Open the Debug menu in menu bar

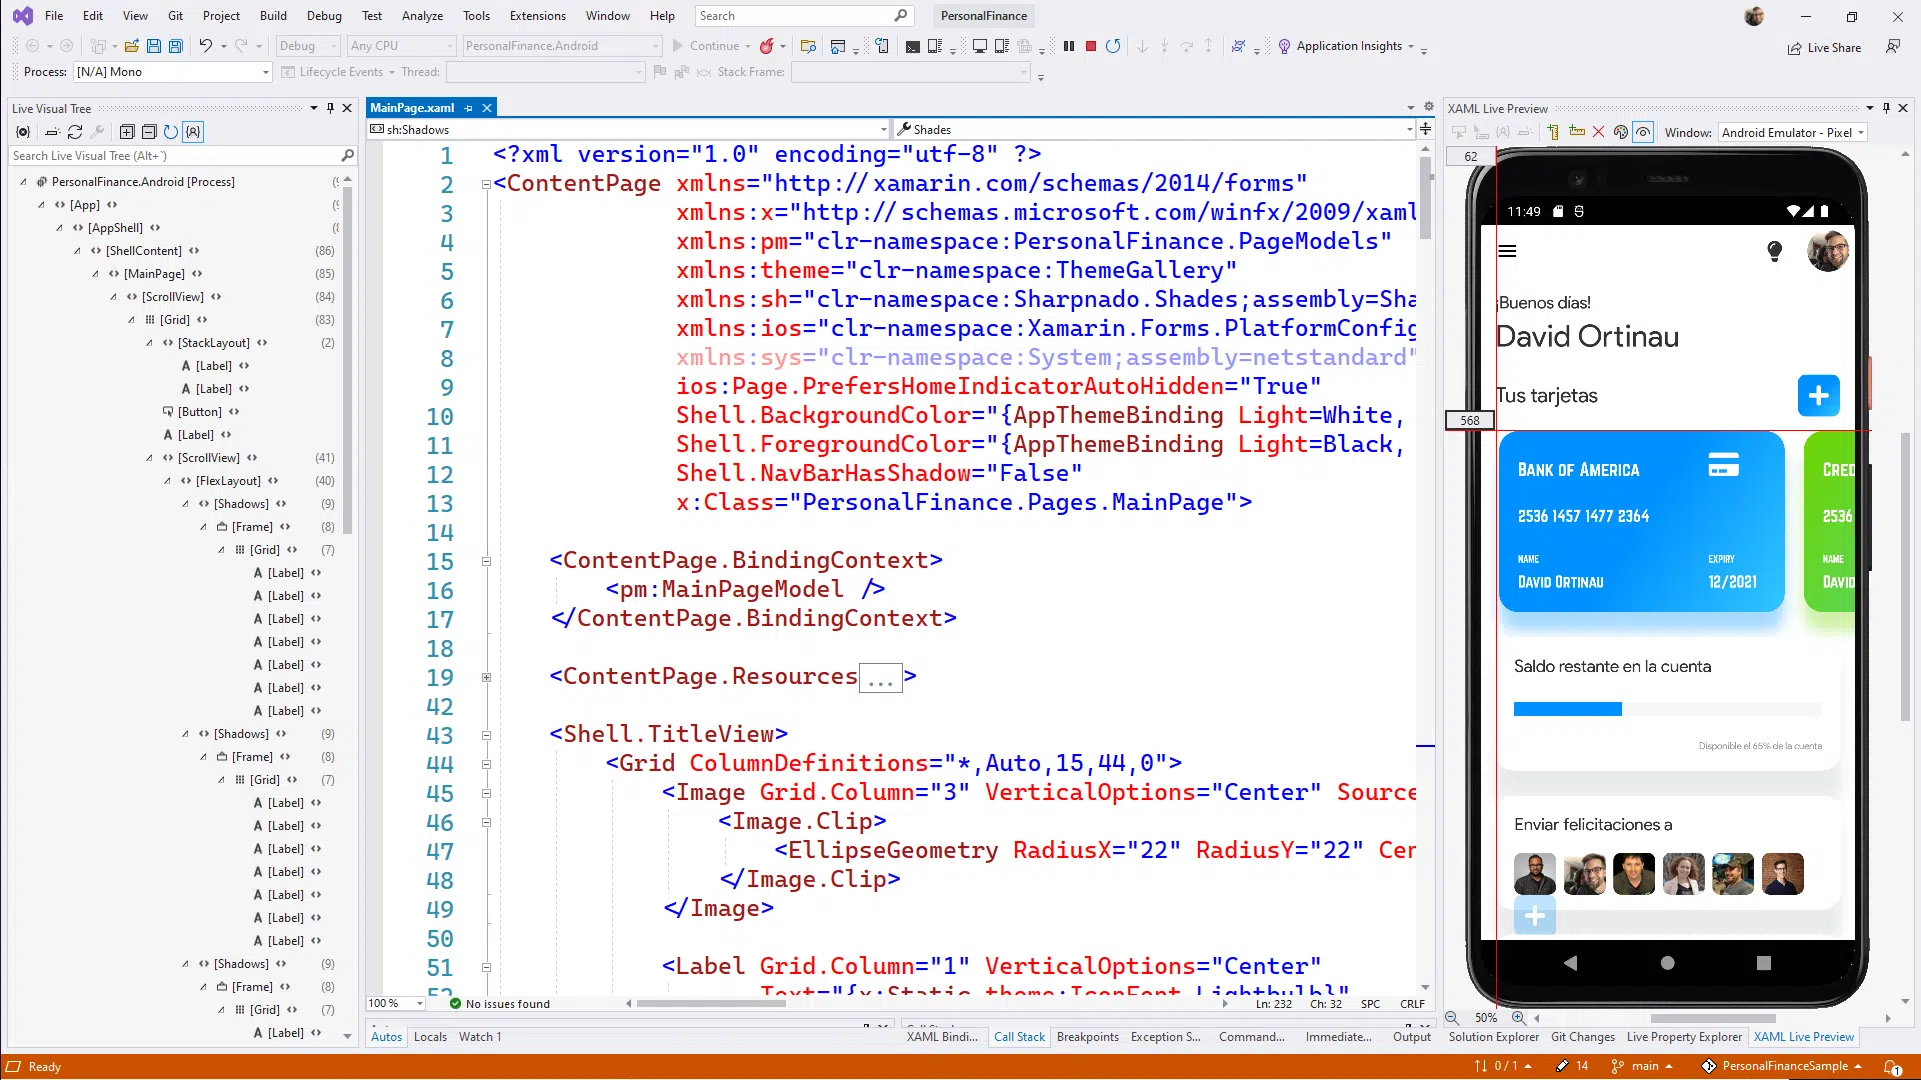(323, 15)
